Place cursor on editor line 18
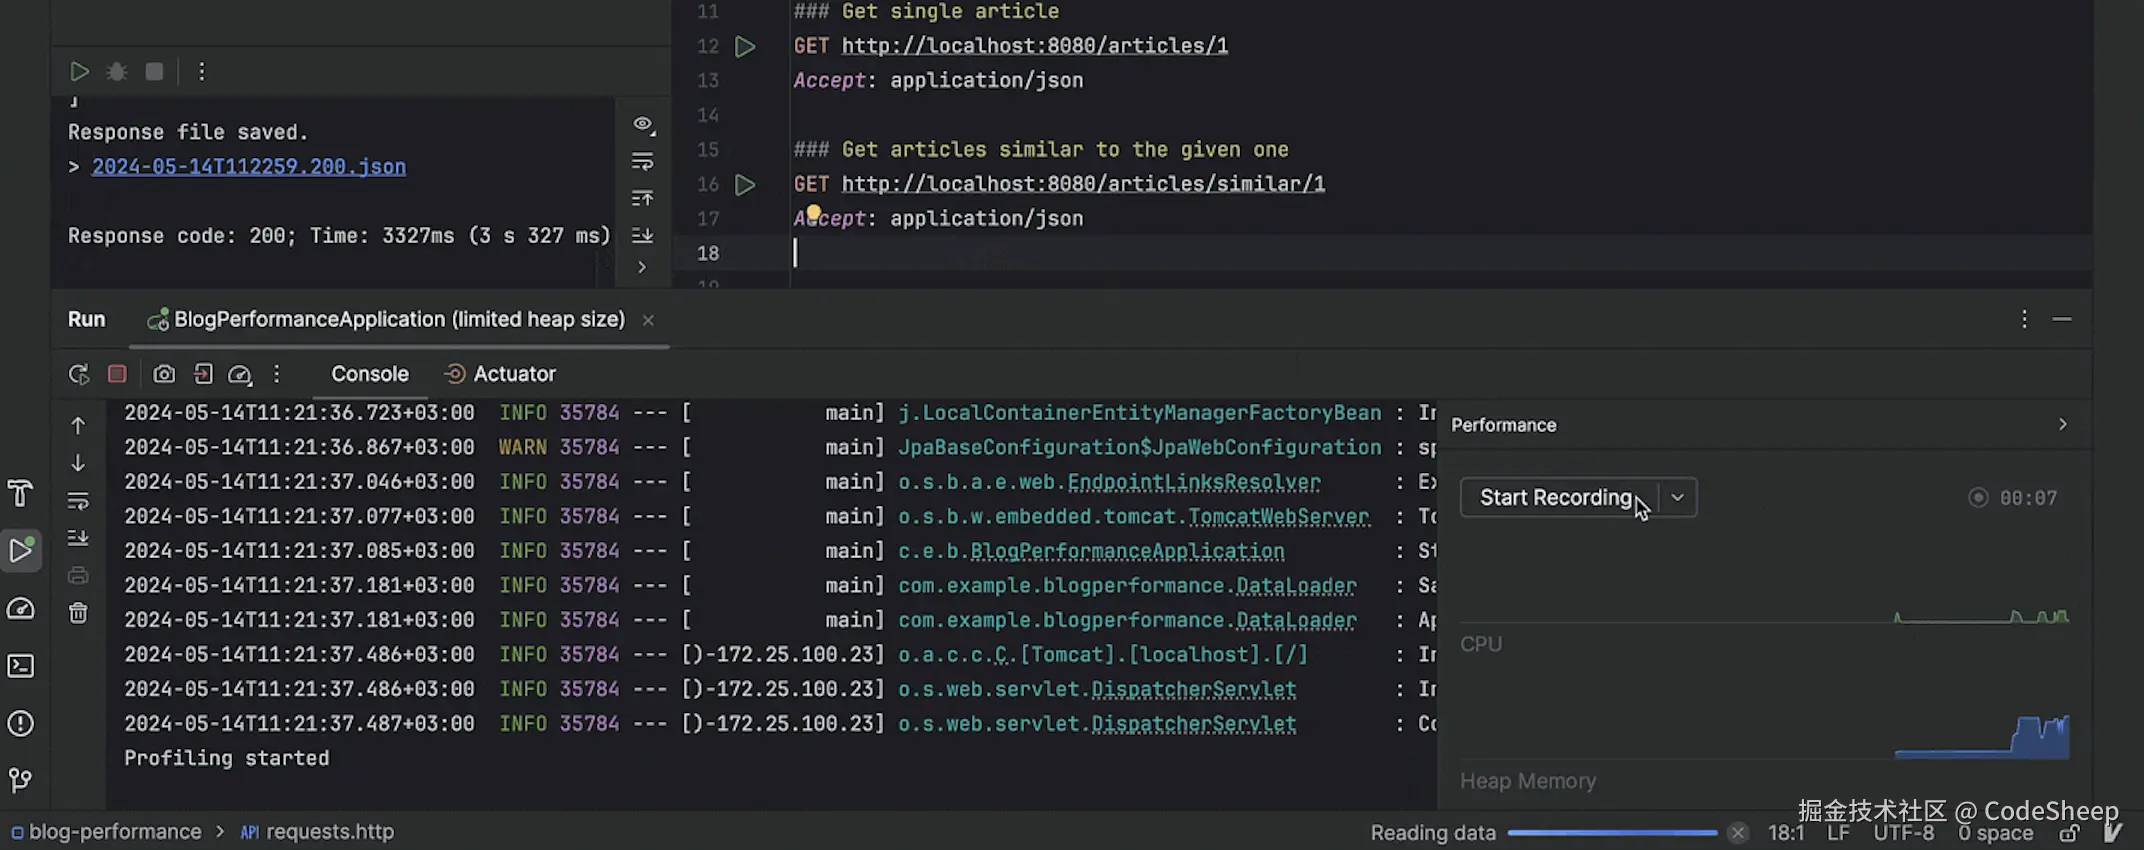 point(1440,253)
